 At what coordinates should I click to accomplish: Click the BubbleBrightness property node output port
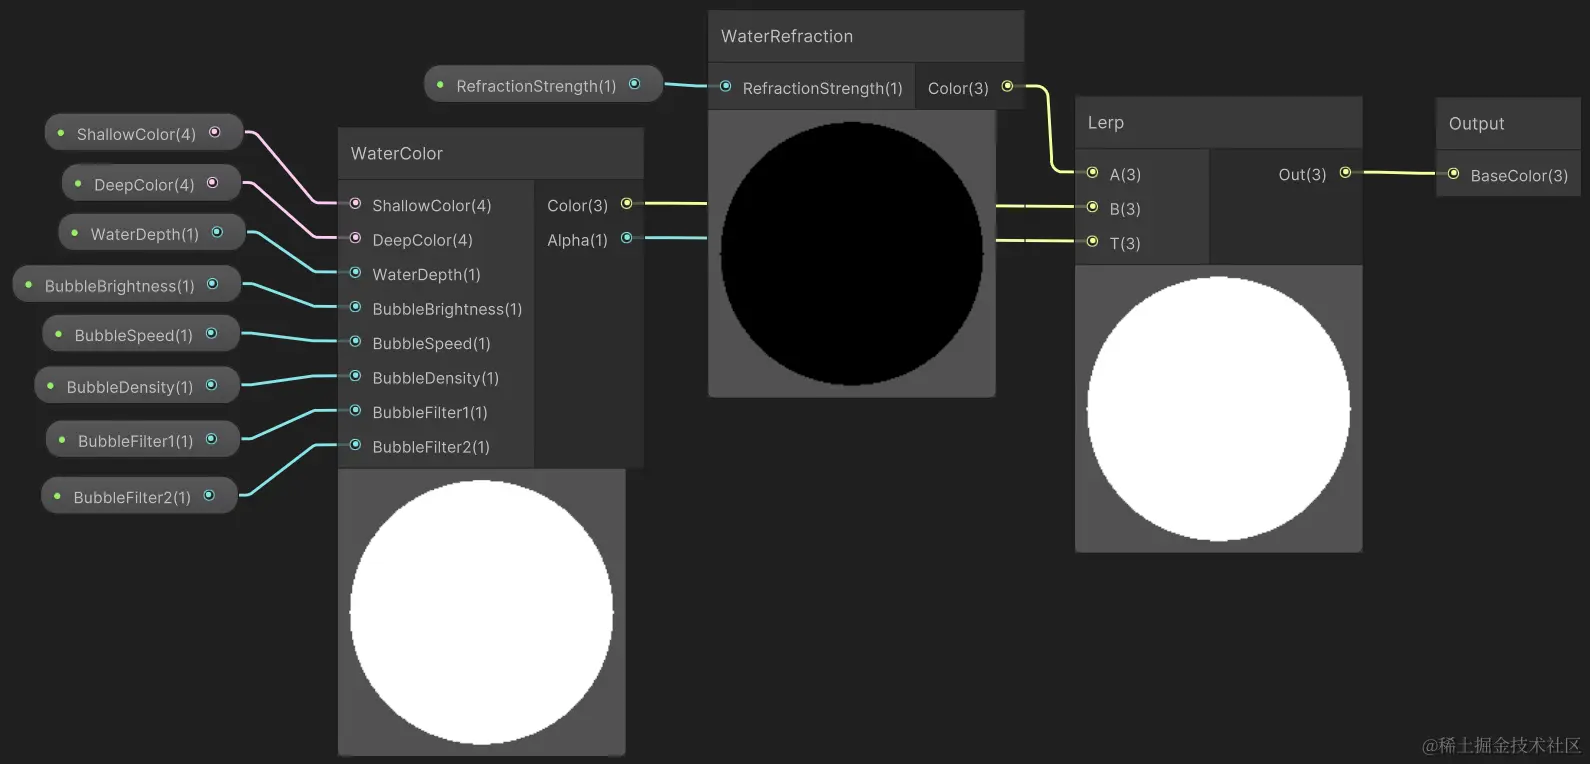(212, 284)
